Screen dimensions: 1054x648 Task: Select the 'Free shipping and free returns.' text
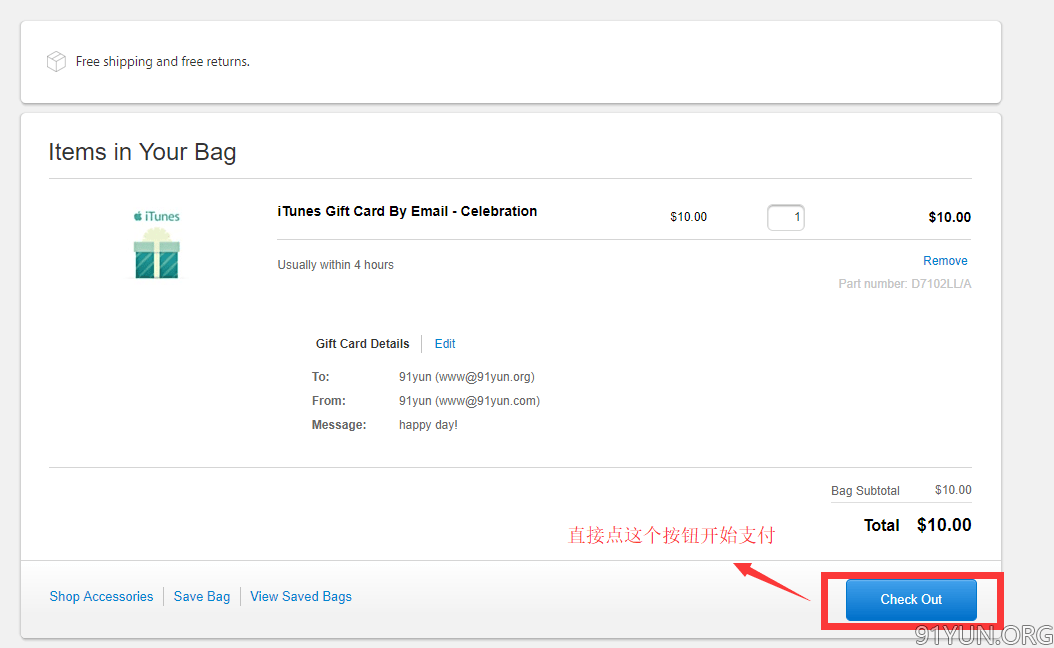click(163, 61)
